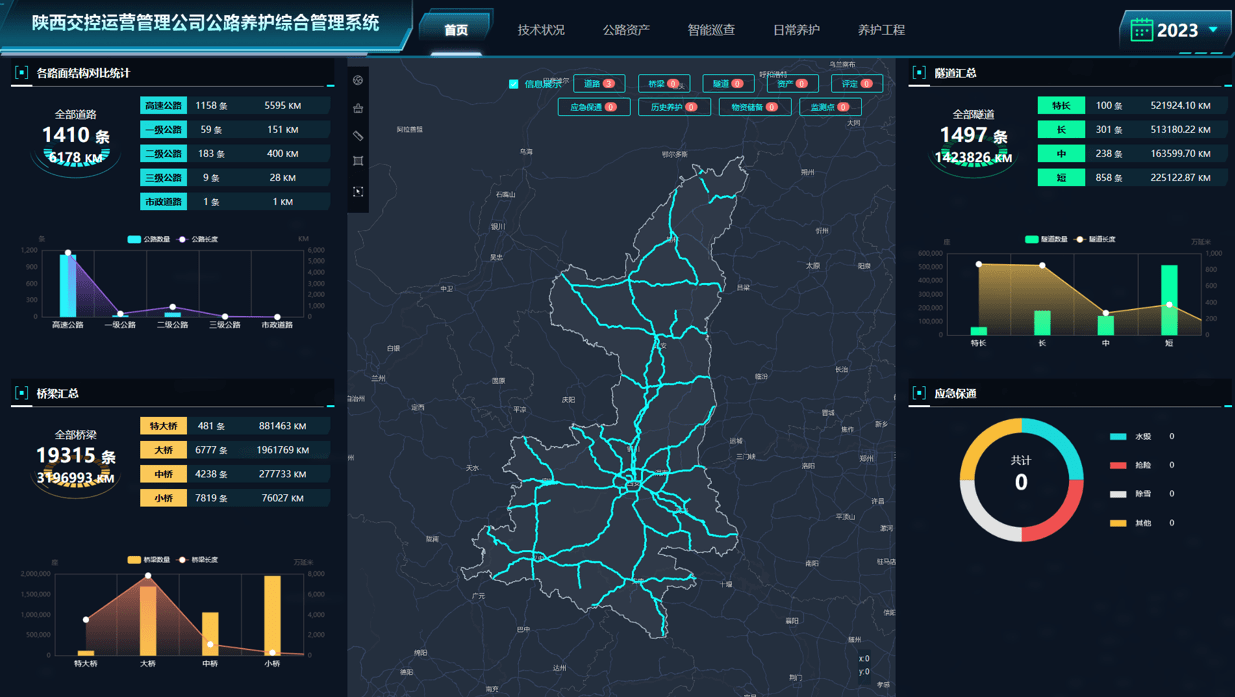The height and width of the screenshot is (697, 1235).
Task: Click the 抢险 red legend swatch
Action: tap(1118, 465)
